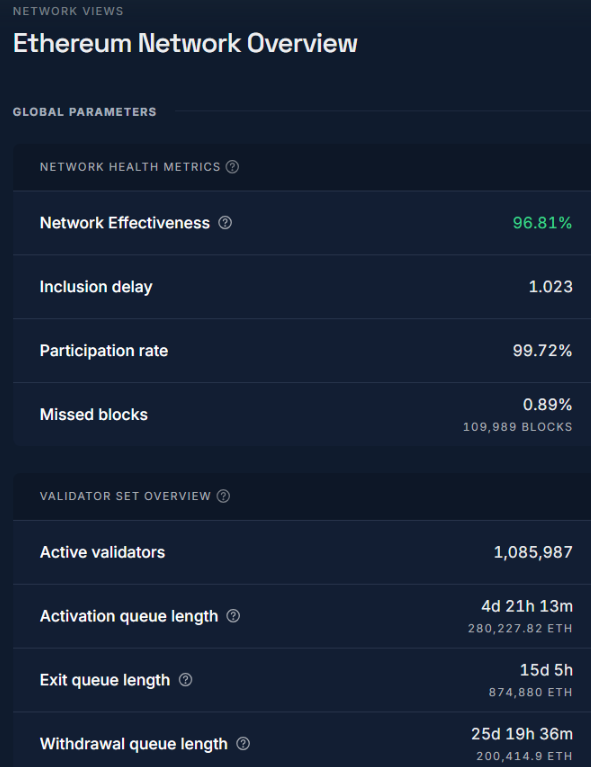The height and width of the screenshot is (767, 591).
Task: Select the 874,880 ETH amount
Action: tap(530, 693)
